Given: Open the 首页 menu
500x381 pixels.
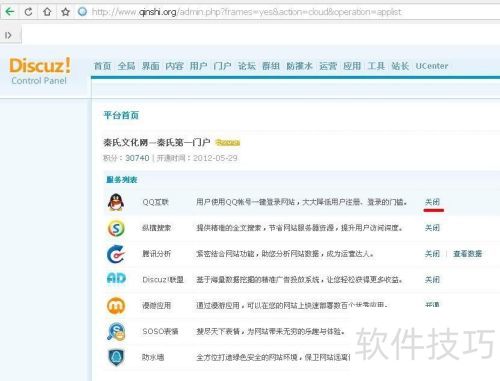Looking at the screenshot, I should tap(102, 66).
